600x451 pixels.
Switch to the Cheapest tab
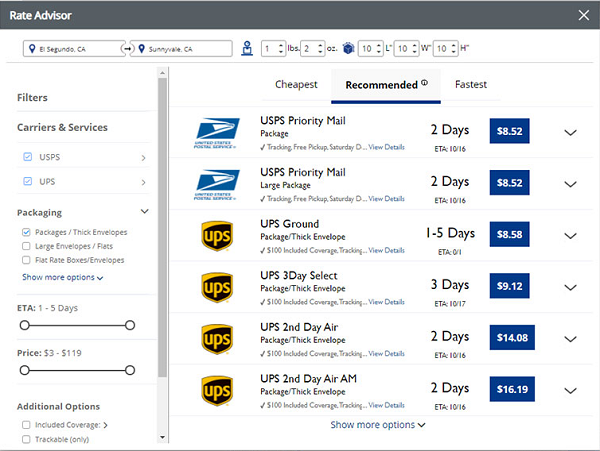(296, 85)
